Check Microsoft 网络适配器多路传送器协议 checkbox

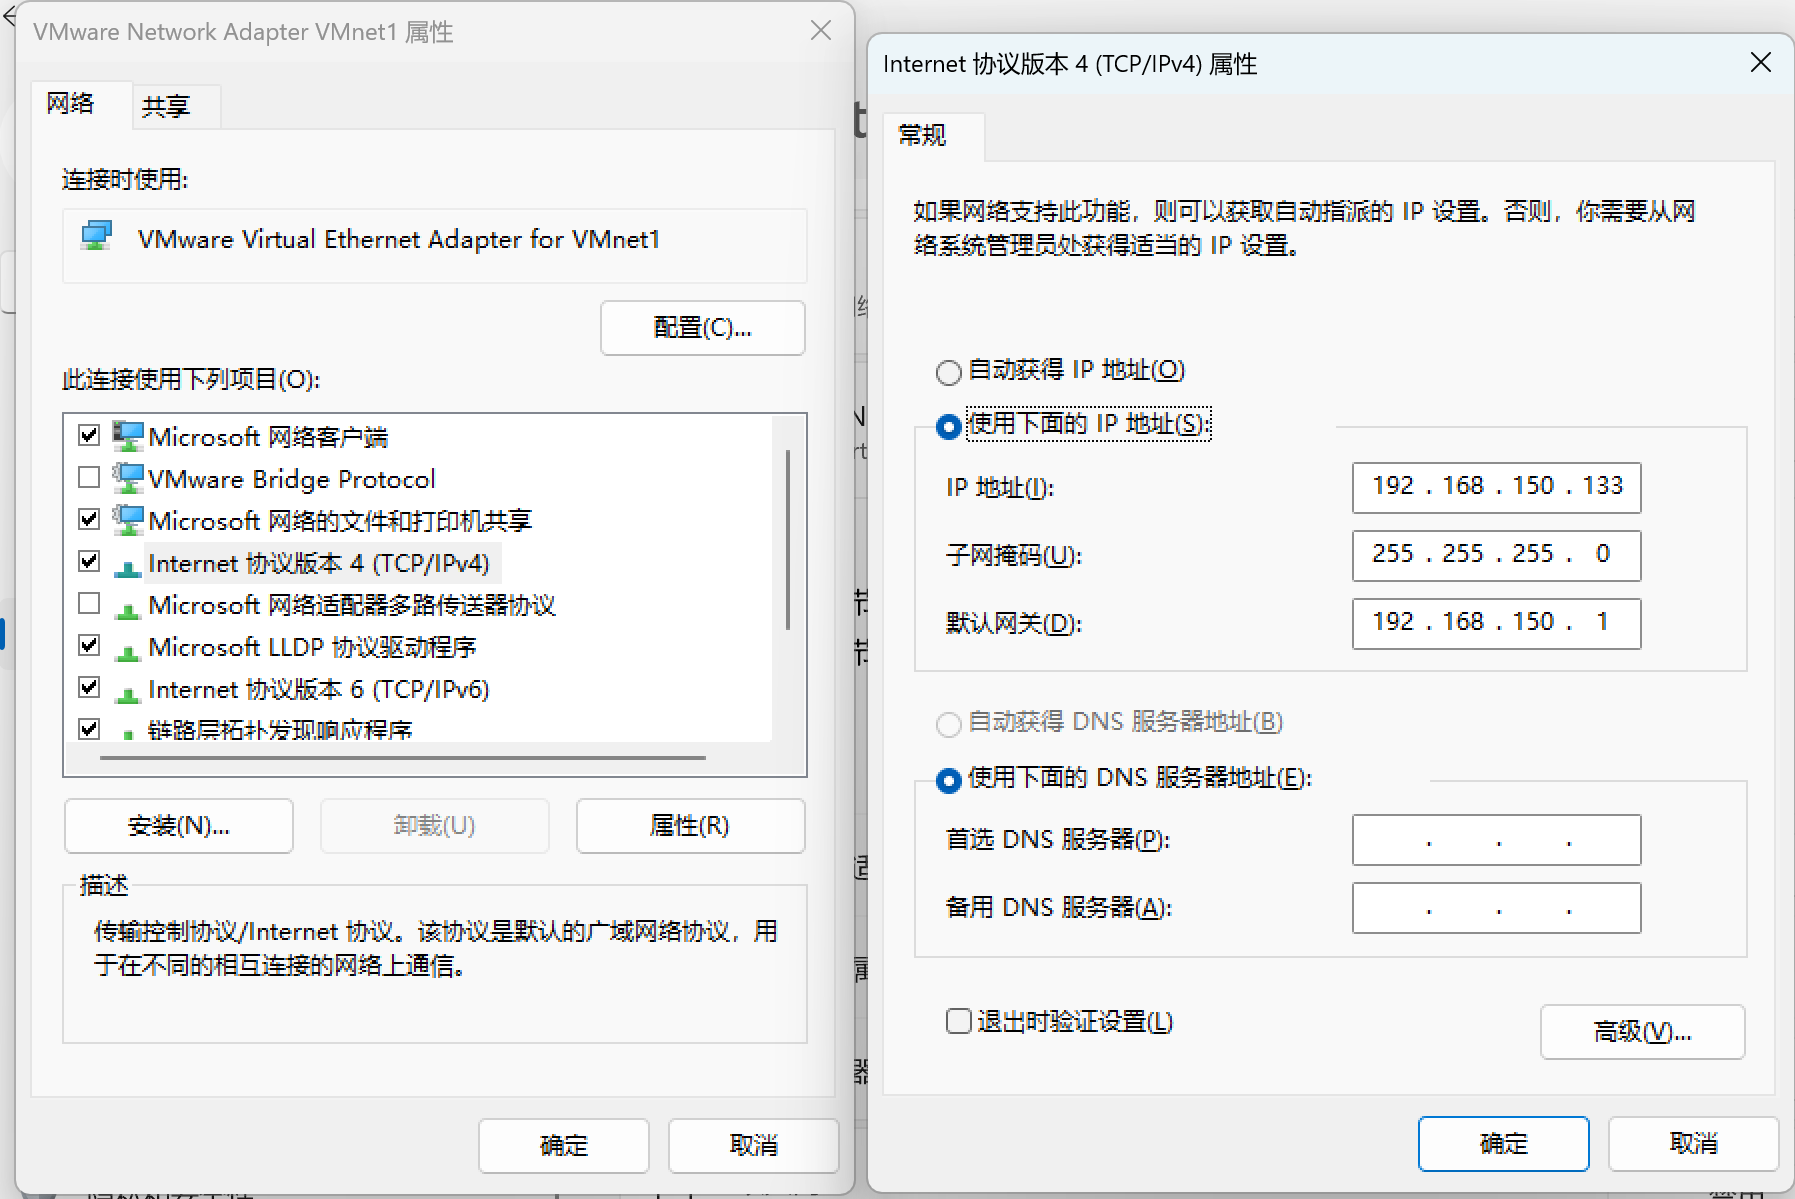(x=89, y=603)
